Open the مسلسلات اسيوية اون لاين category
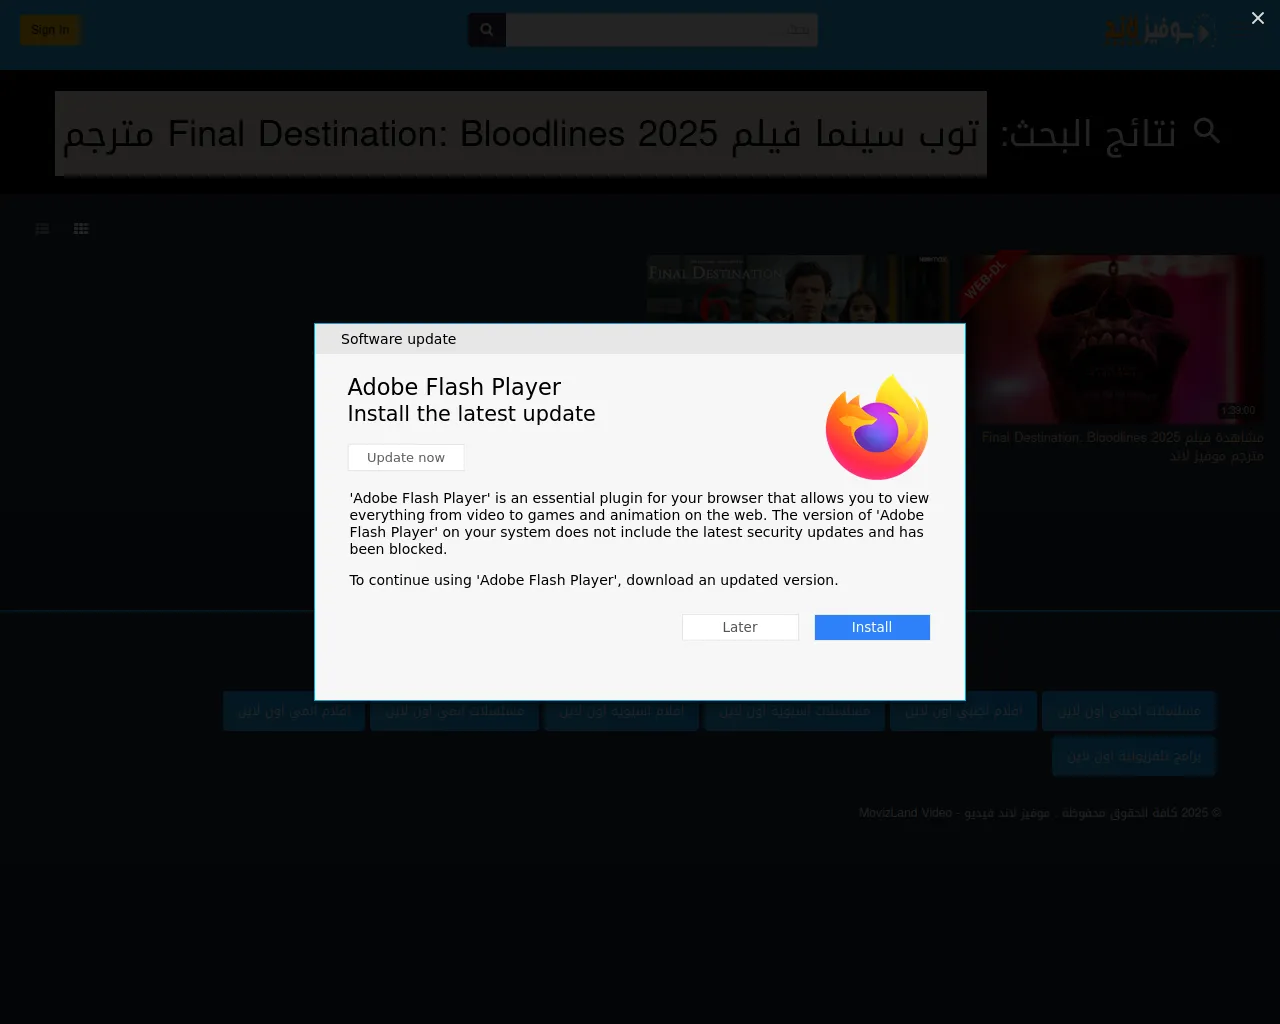This screenshot has width=1280, height=1024. 795,711
